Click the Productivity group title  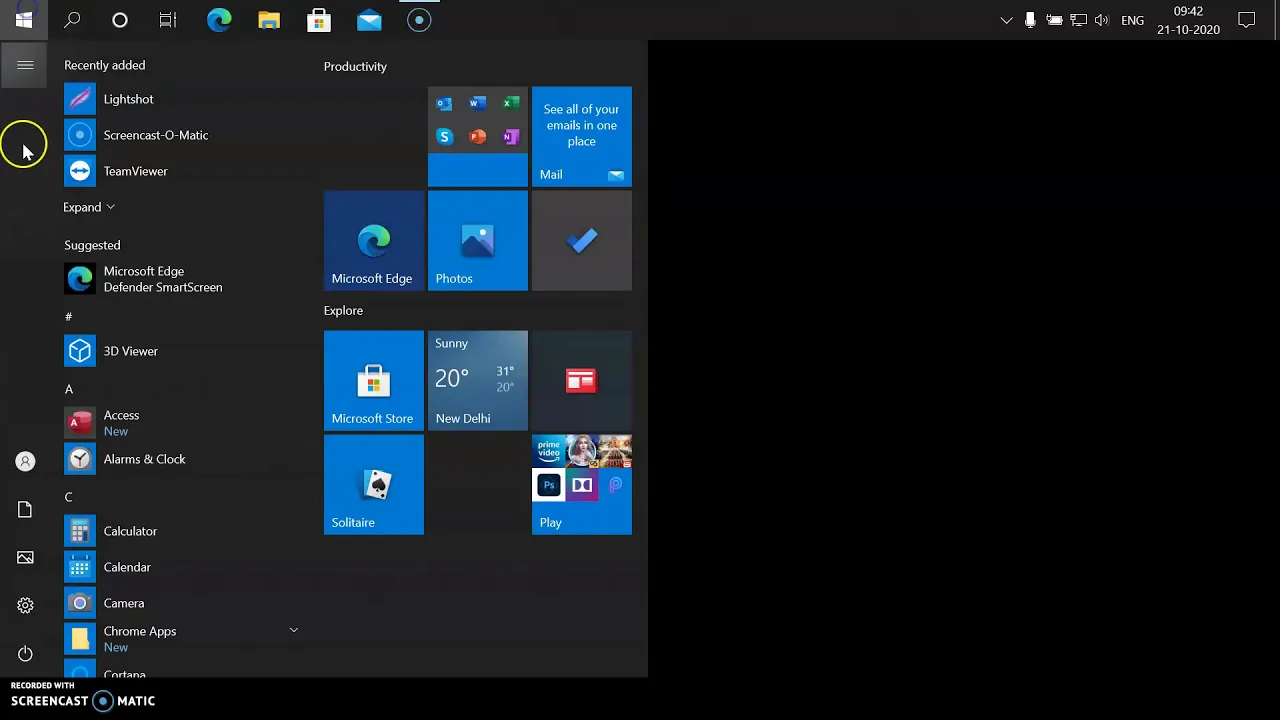(355, 66)
